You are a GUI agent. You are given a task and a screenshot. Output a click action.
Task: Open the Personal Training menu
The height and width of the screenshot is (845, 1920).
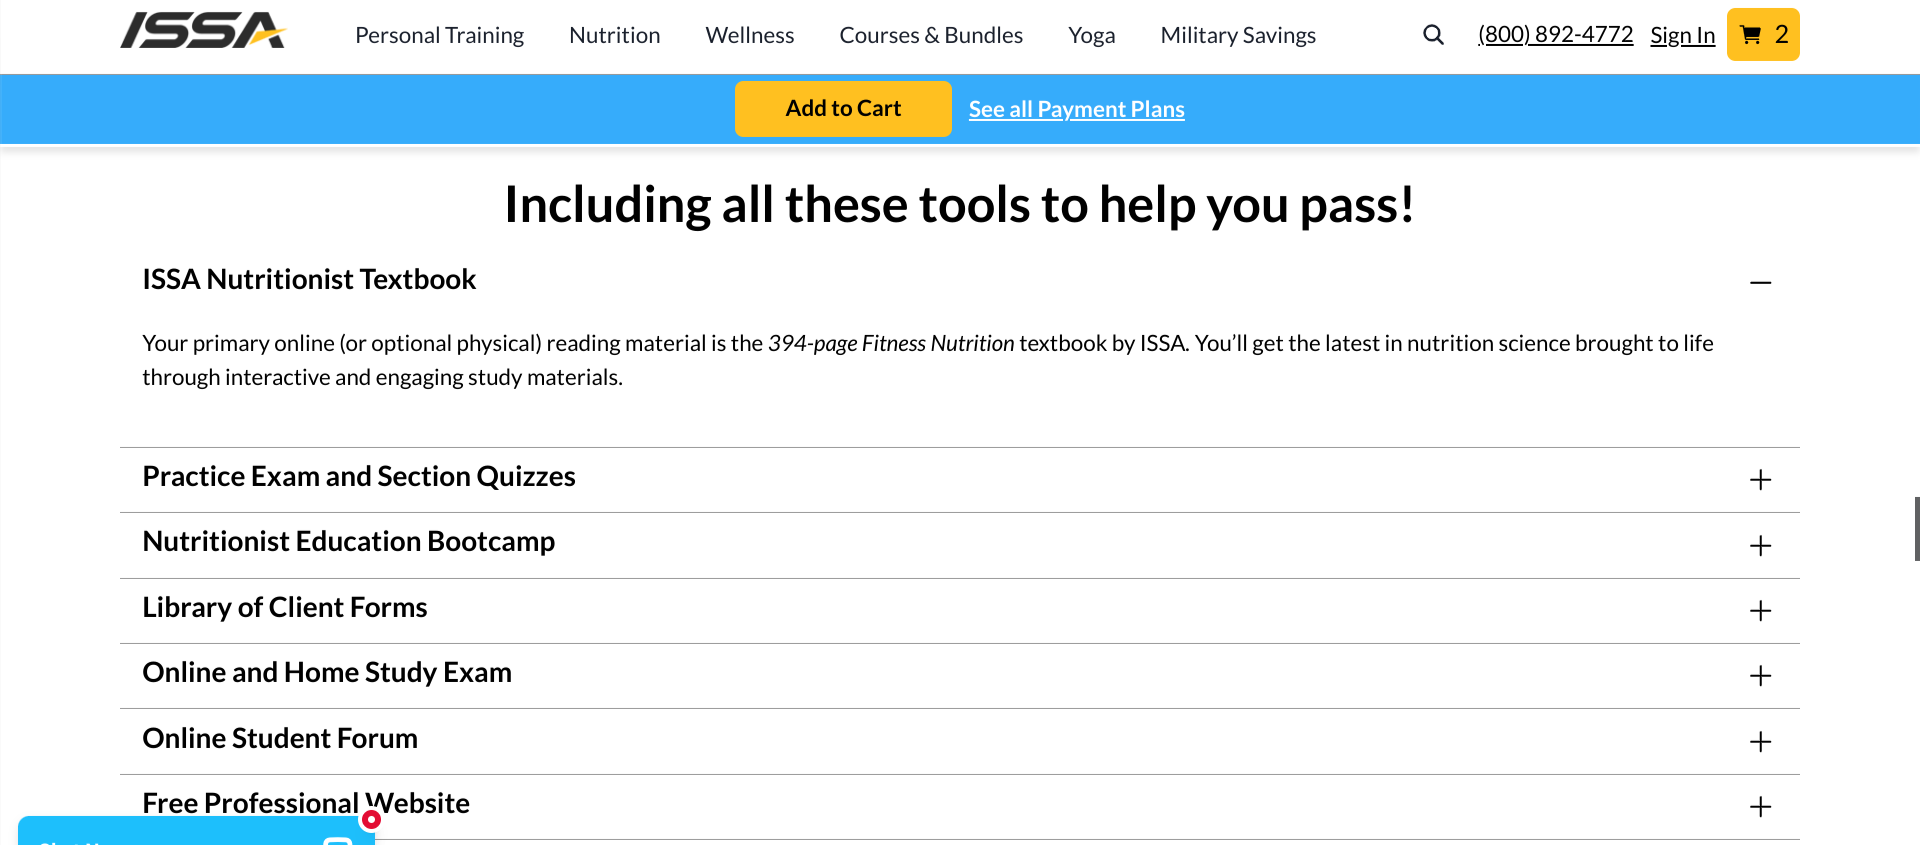[439, 36]
